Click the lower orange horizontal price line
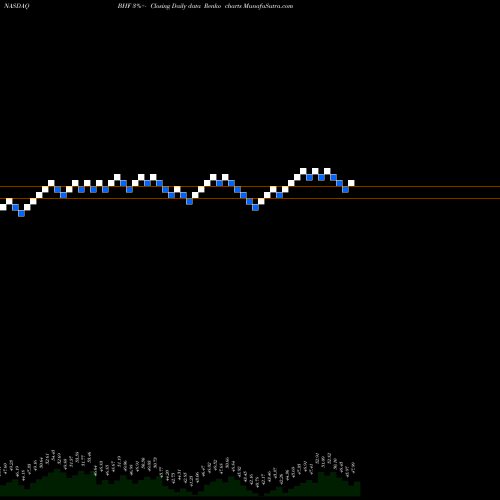The height and width of the screenshot is (500, 500). [x=250, y=199]
